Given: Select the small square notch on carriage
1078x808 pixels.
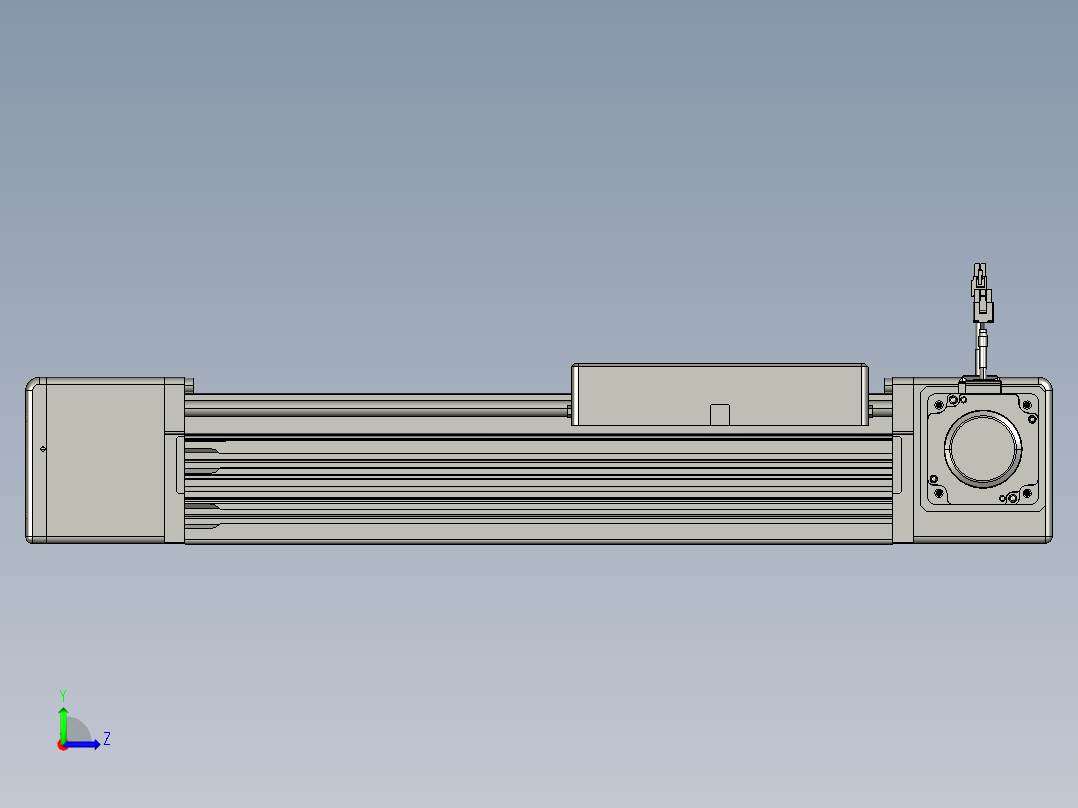Looking at the screenshot, I should (x=720, y=415).
